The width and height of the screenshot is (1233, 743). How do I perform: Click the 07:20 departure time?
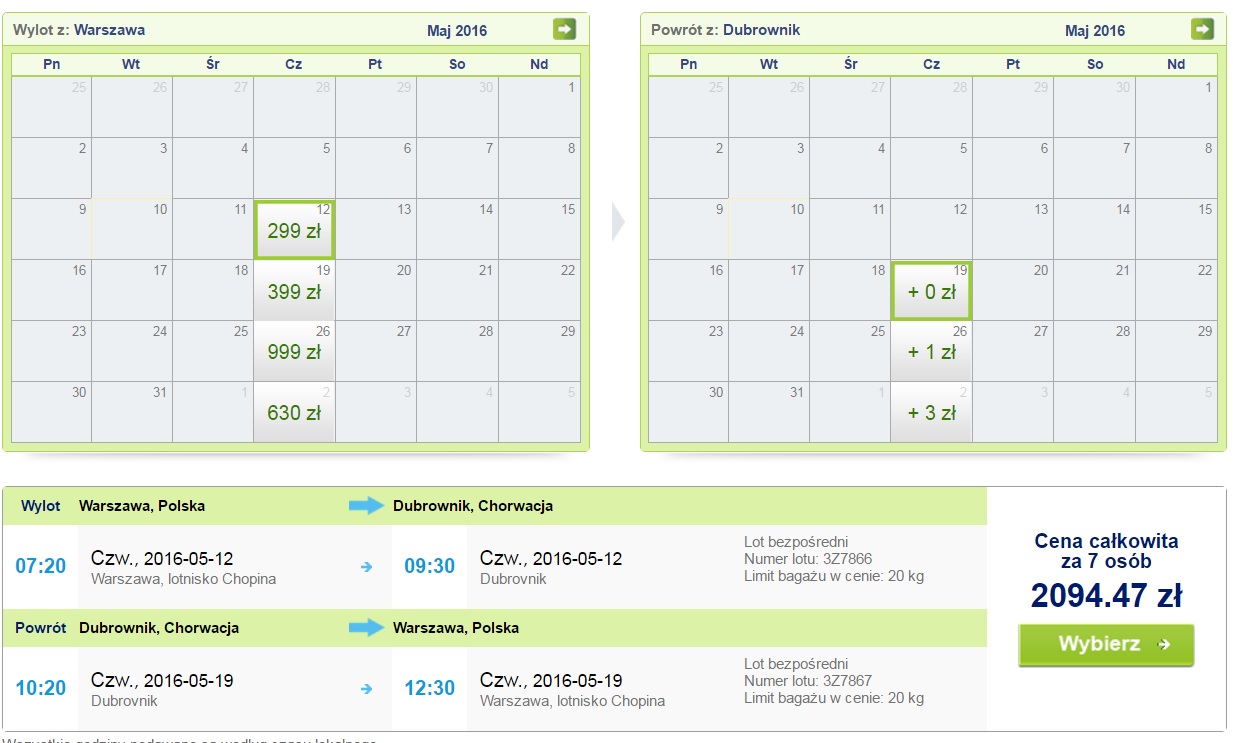click(41, 566)
